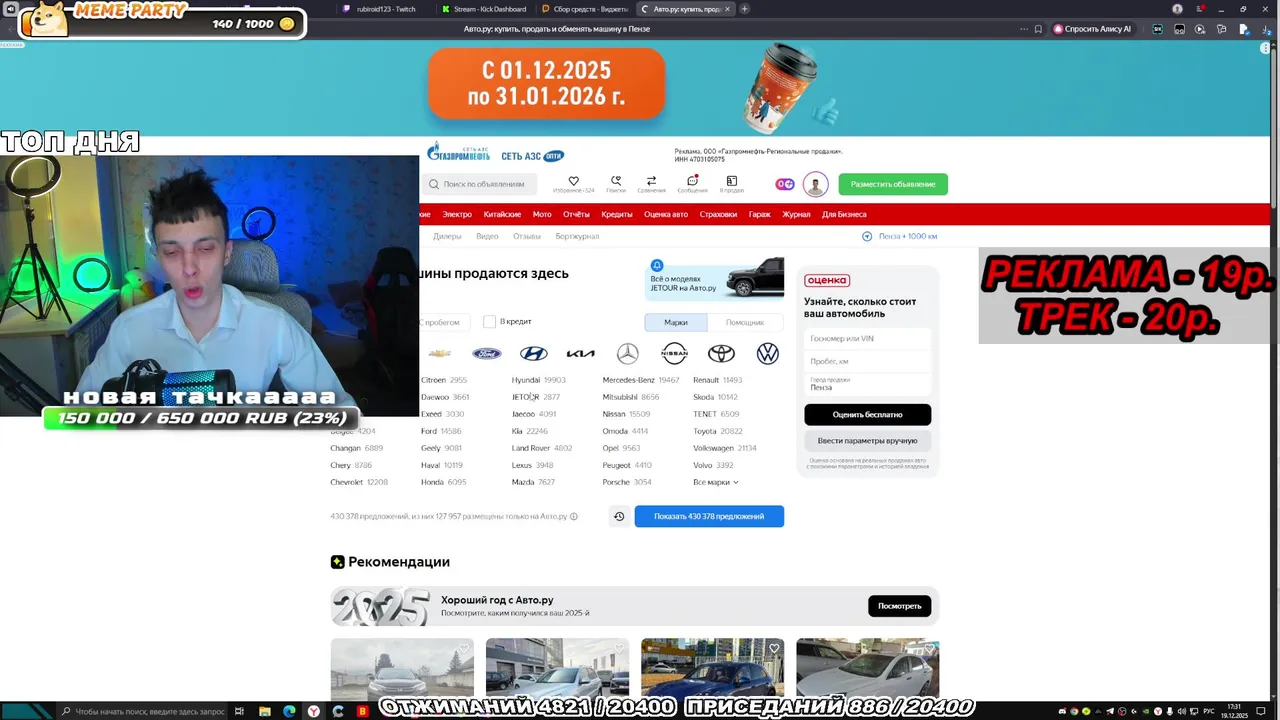Viewport: 1280px width, 720px height.
Task: Click the Mercedes-Benz brand logo
Action: click(627, 353)
